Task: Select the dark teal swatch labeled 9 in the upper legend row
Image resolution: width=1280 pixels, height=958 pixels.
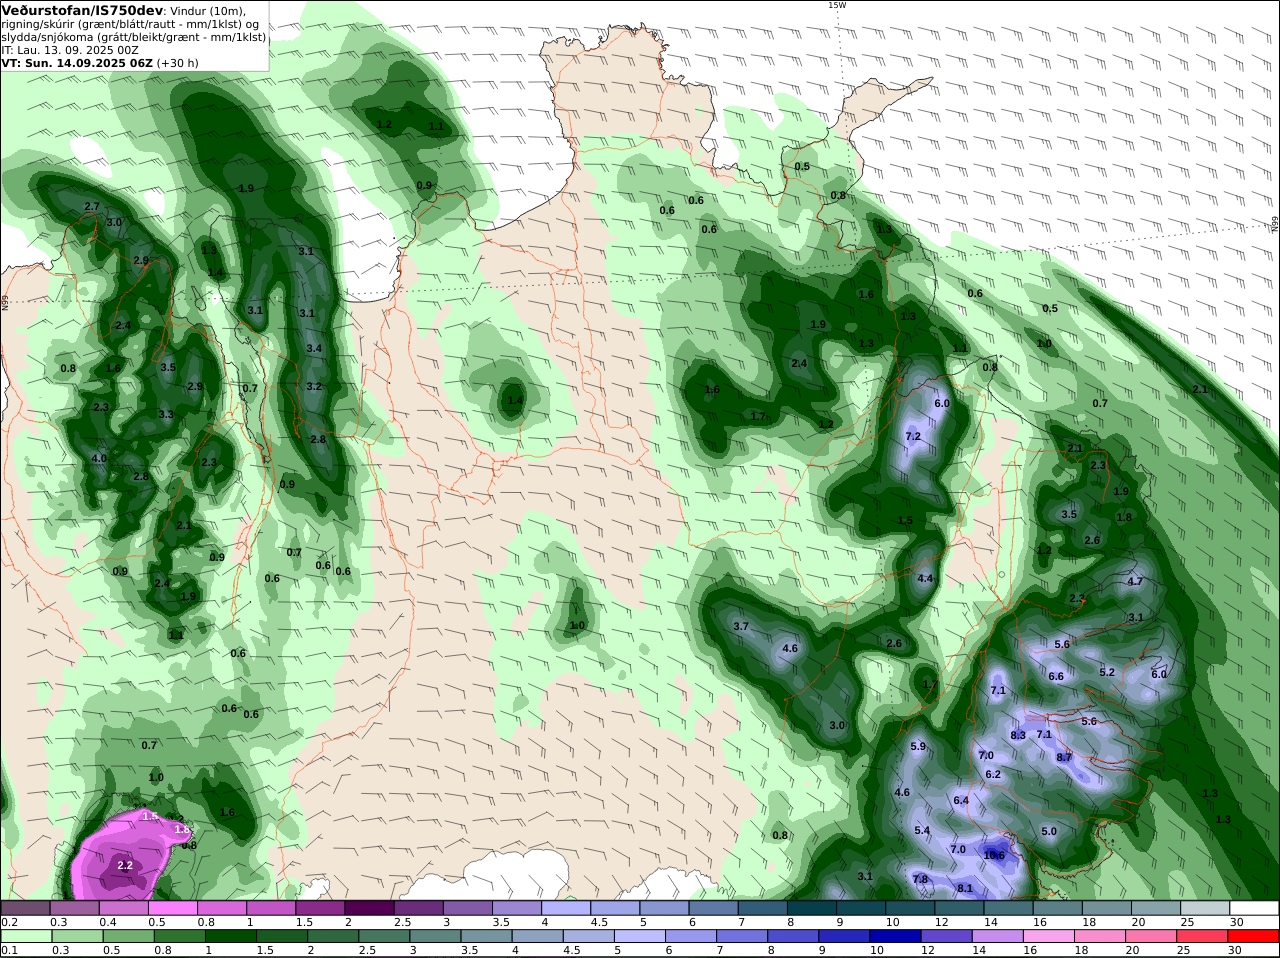Action: (x=861, y=908)
